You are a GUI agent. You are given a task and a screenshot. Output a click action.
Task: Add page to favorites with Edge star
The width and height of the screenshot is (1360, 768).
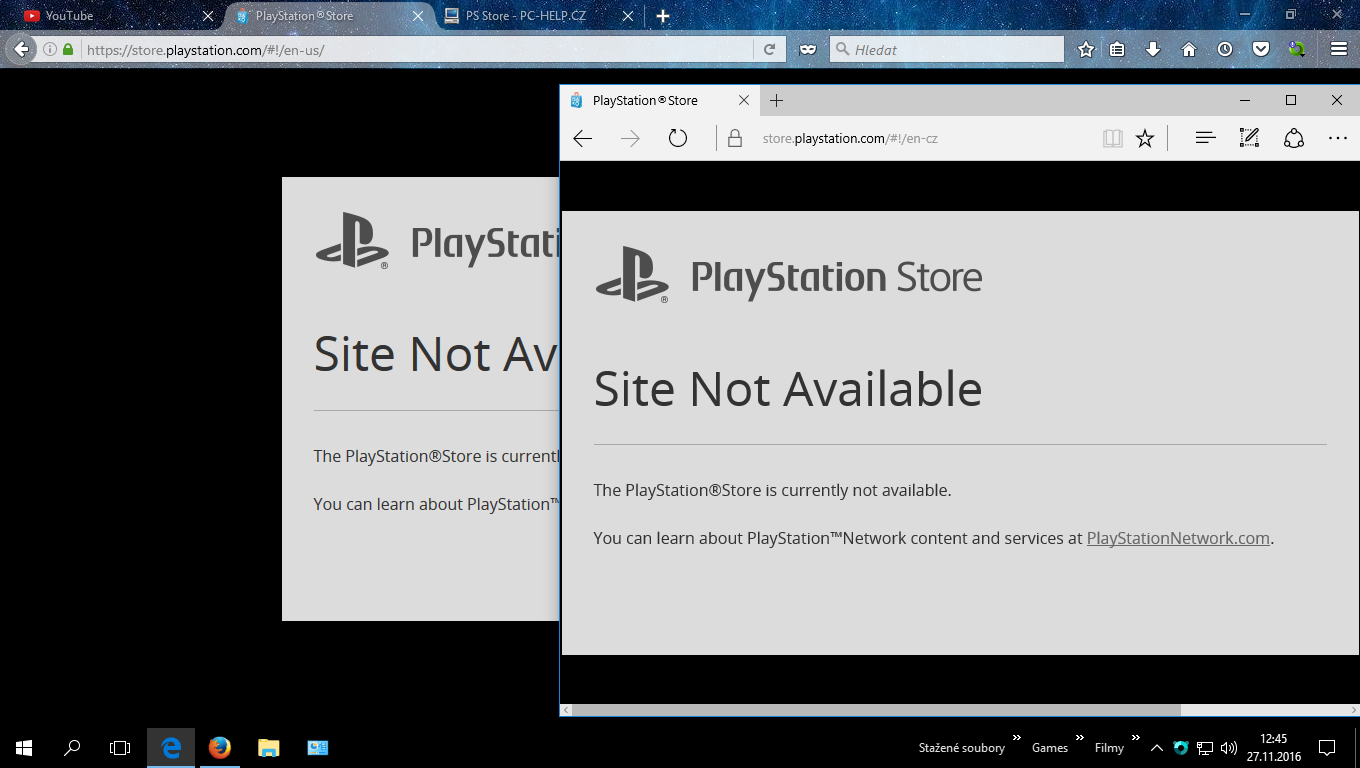click(x=1145, y=138)
